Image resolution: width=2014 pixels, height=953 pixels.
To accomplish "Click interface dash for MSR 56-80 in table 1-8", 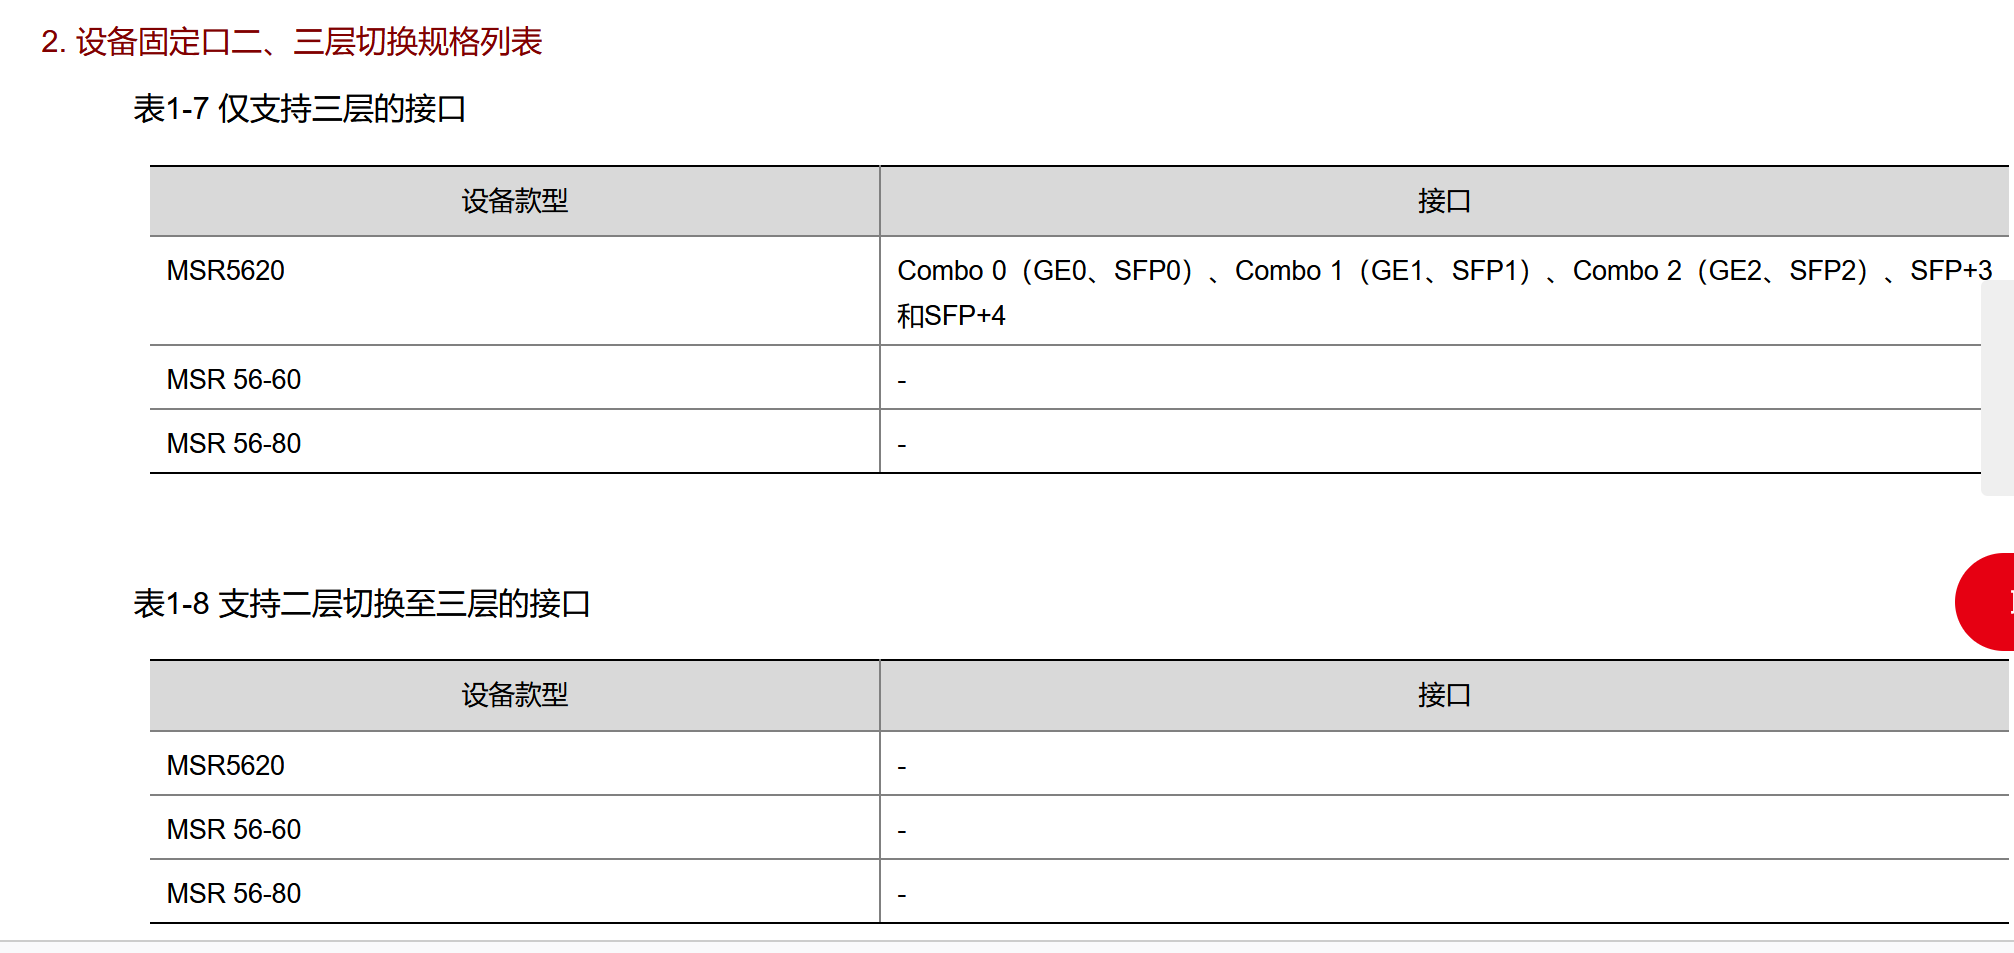I will point(902,895).
